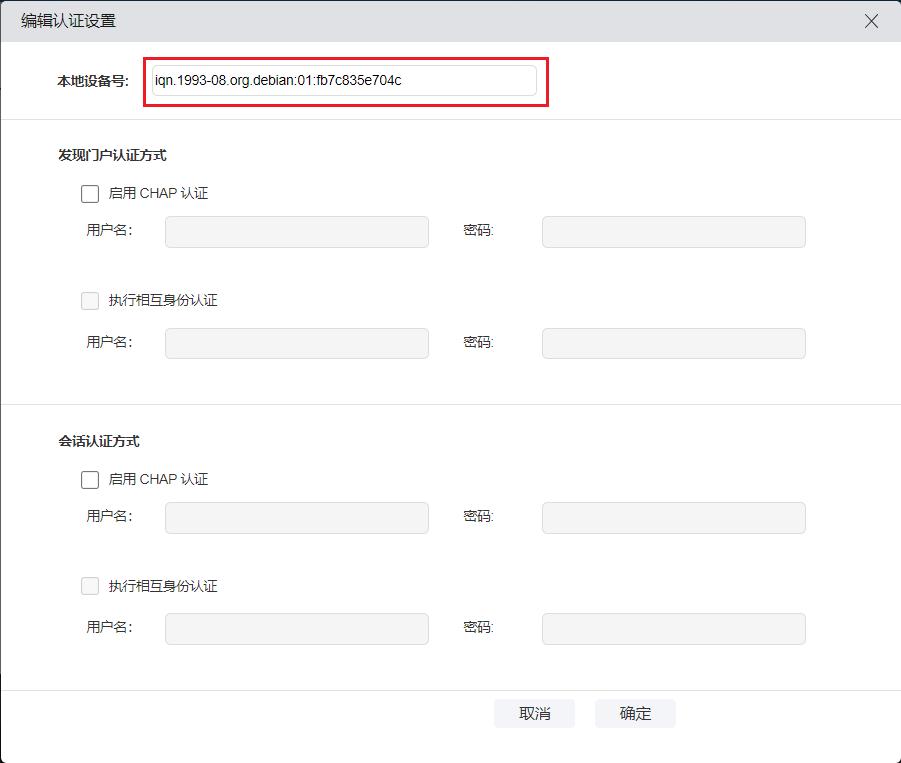Focus the 相互身份认证 用户名 field under 会话认证方式
Screen dimensions: 901x763
coord(296,629)
